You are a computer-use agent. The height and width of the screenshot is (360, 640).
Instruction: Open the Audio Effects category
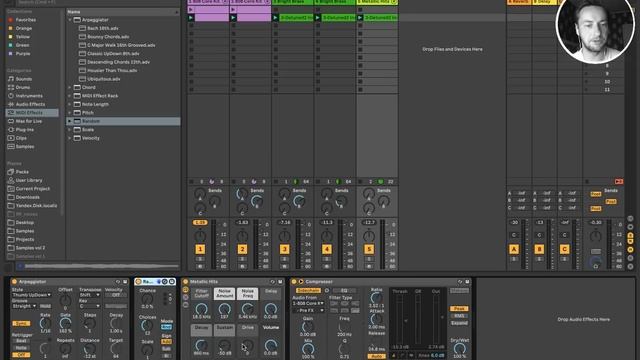(x=30, y=104)
